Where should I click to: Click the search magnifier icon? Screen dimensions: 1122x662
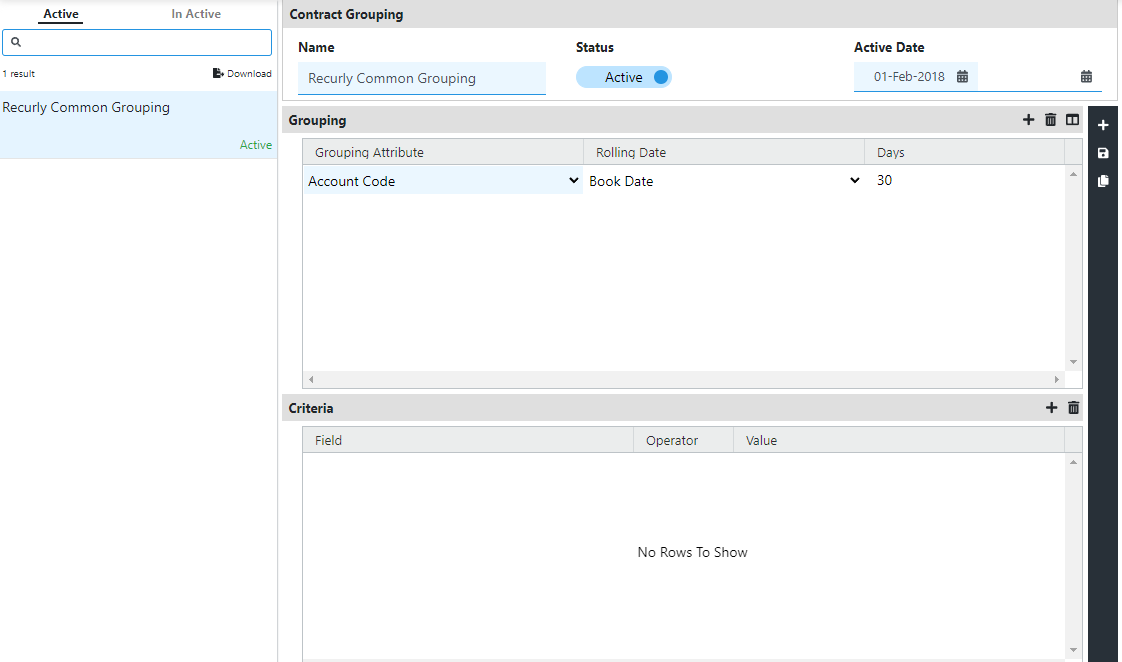point(16,42)
